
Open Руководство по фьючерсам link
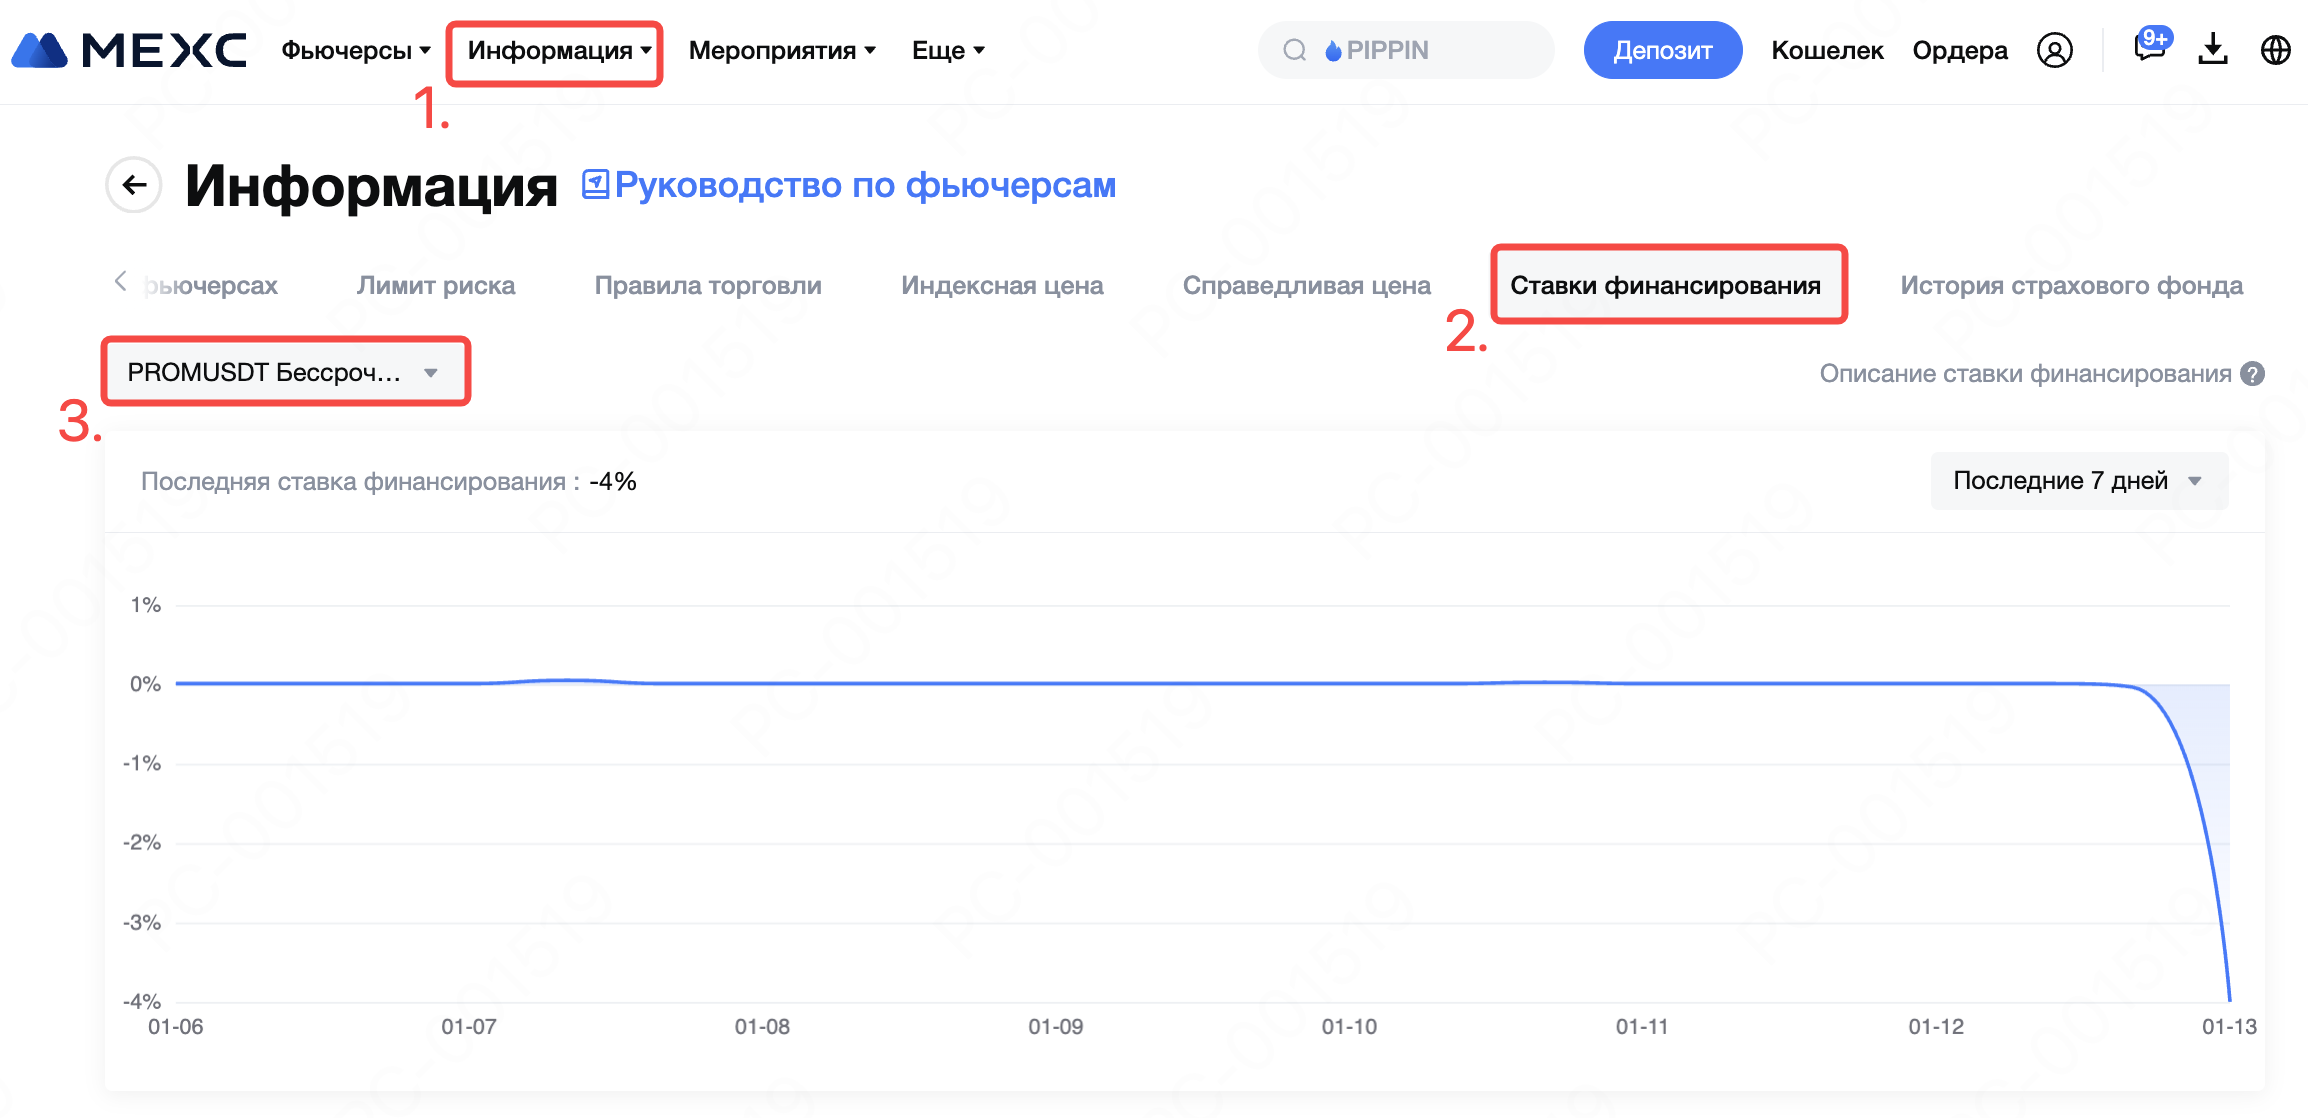click(864, 185)
